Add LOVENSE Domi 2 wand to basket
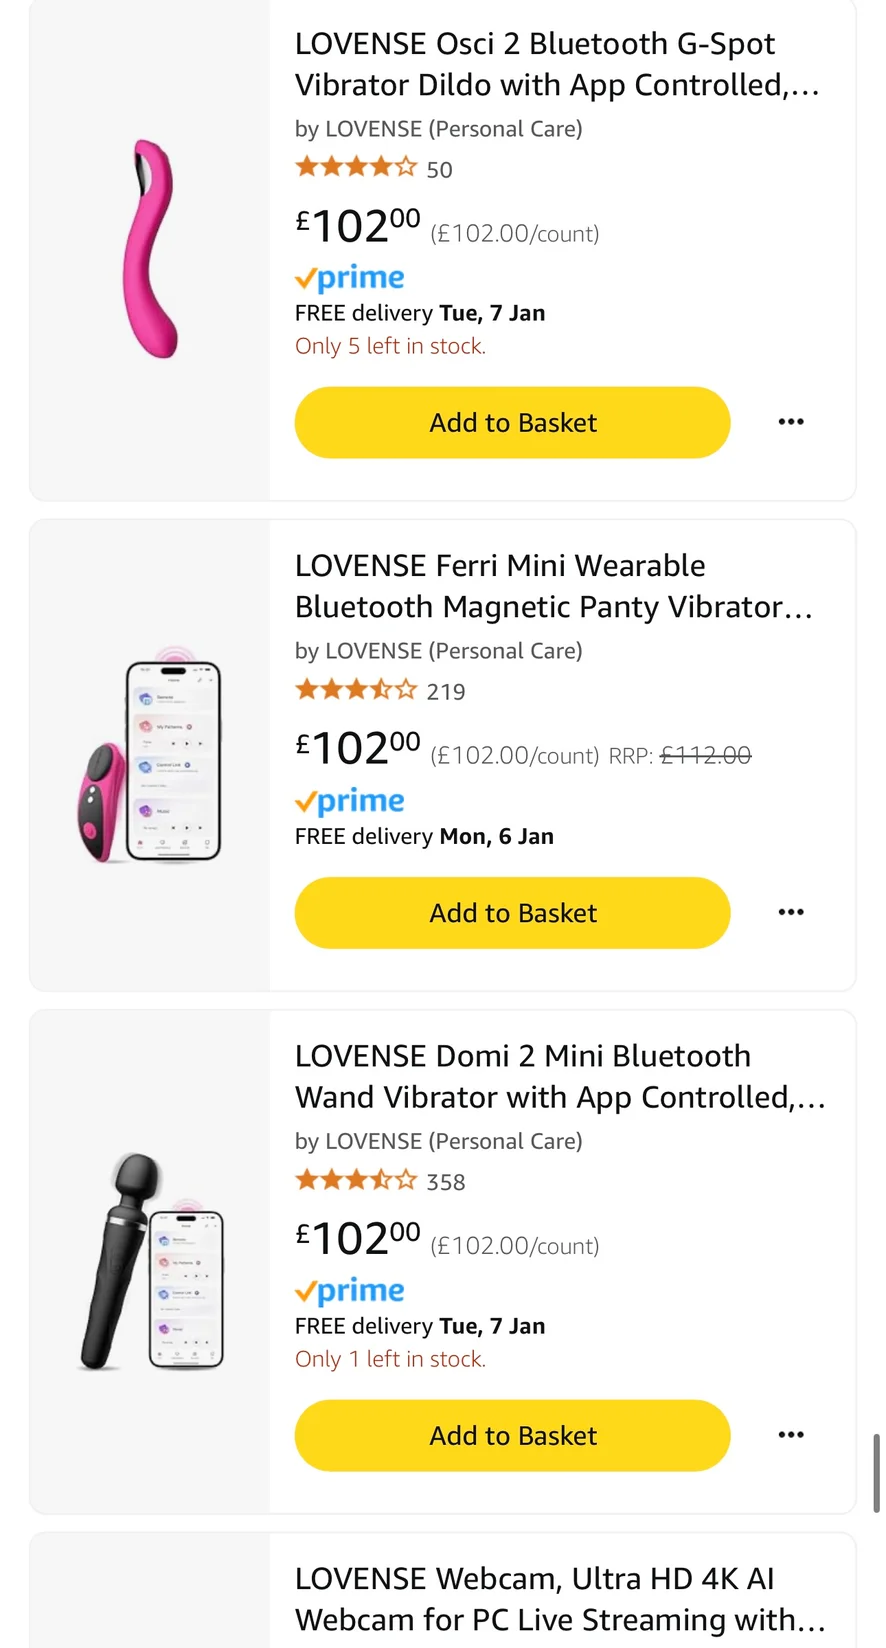 click(x=512, y=1436)
